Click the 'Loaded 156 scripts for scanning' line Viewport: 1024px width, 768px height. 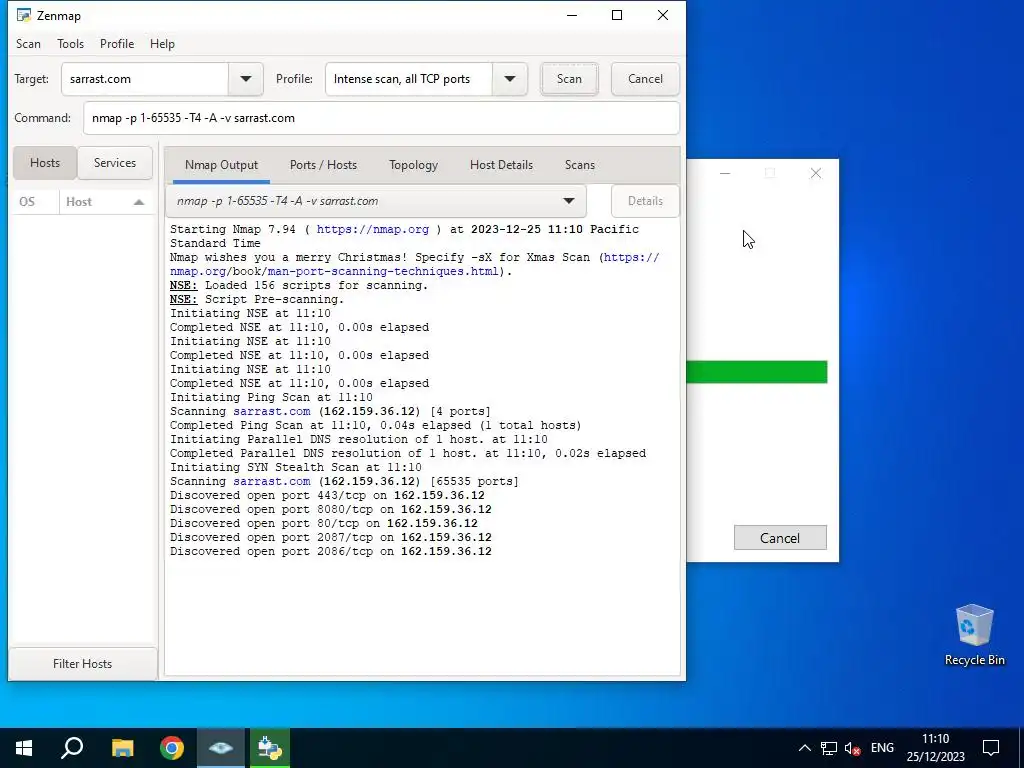pyautogui.click(x=299, y=285)
